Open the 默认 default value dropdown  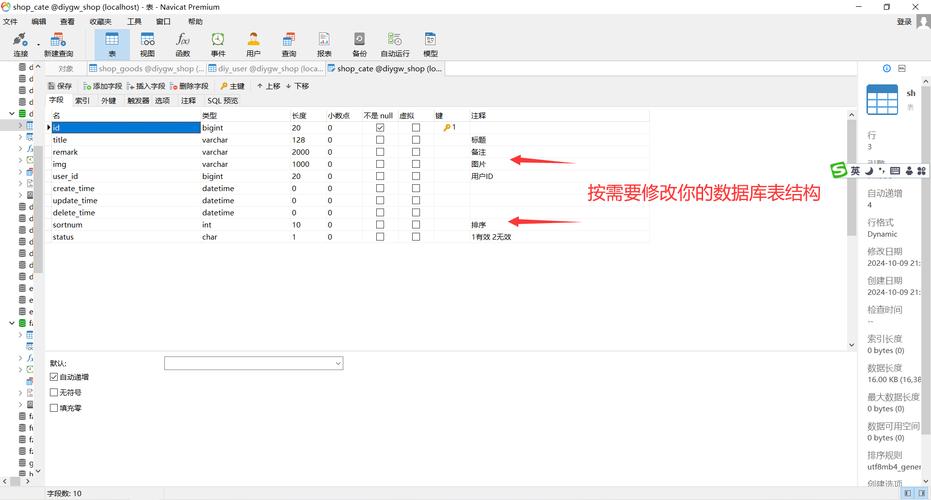(x=337, y=363)
